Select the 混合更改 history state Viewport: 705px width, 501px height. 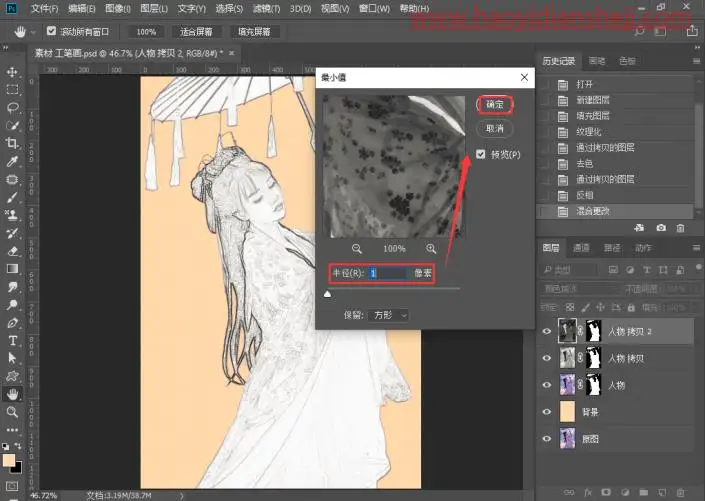point(615,211)
